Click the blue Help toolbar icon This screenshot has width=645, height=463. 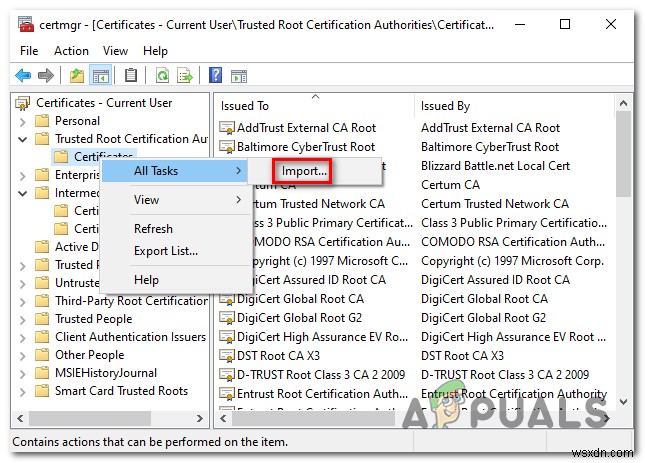tap(216, 76)
